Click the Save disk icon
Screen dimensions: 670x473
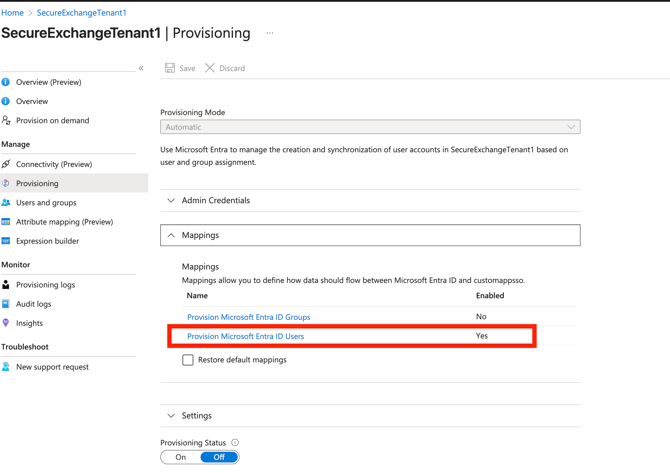(170, 68)
